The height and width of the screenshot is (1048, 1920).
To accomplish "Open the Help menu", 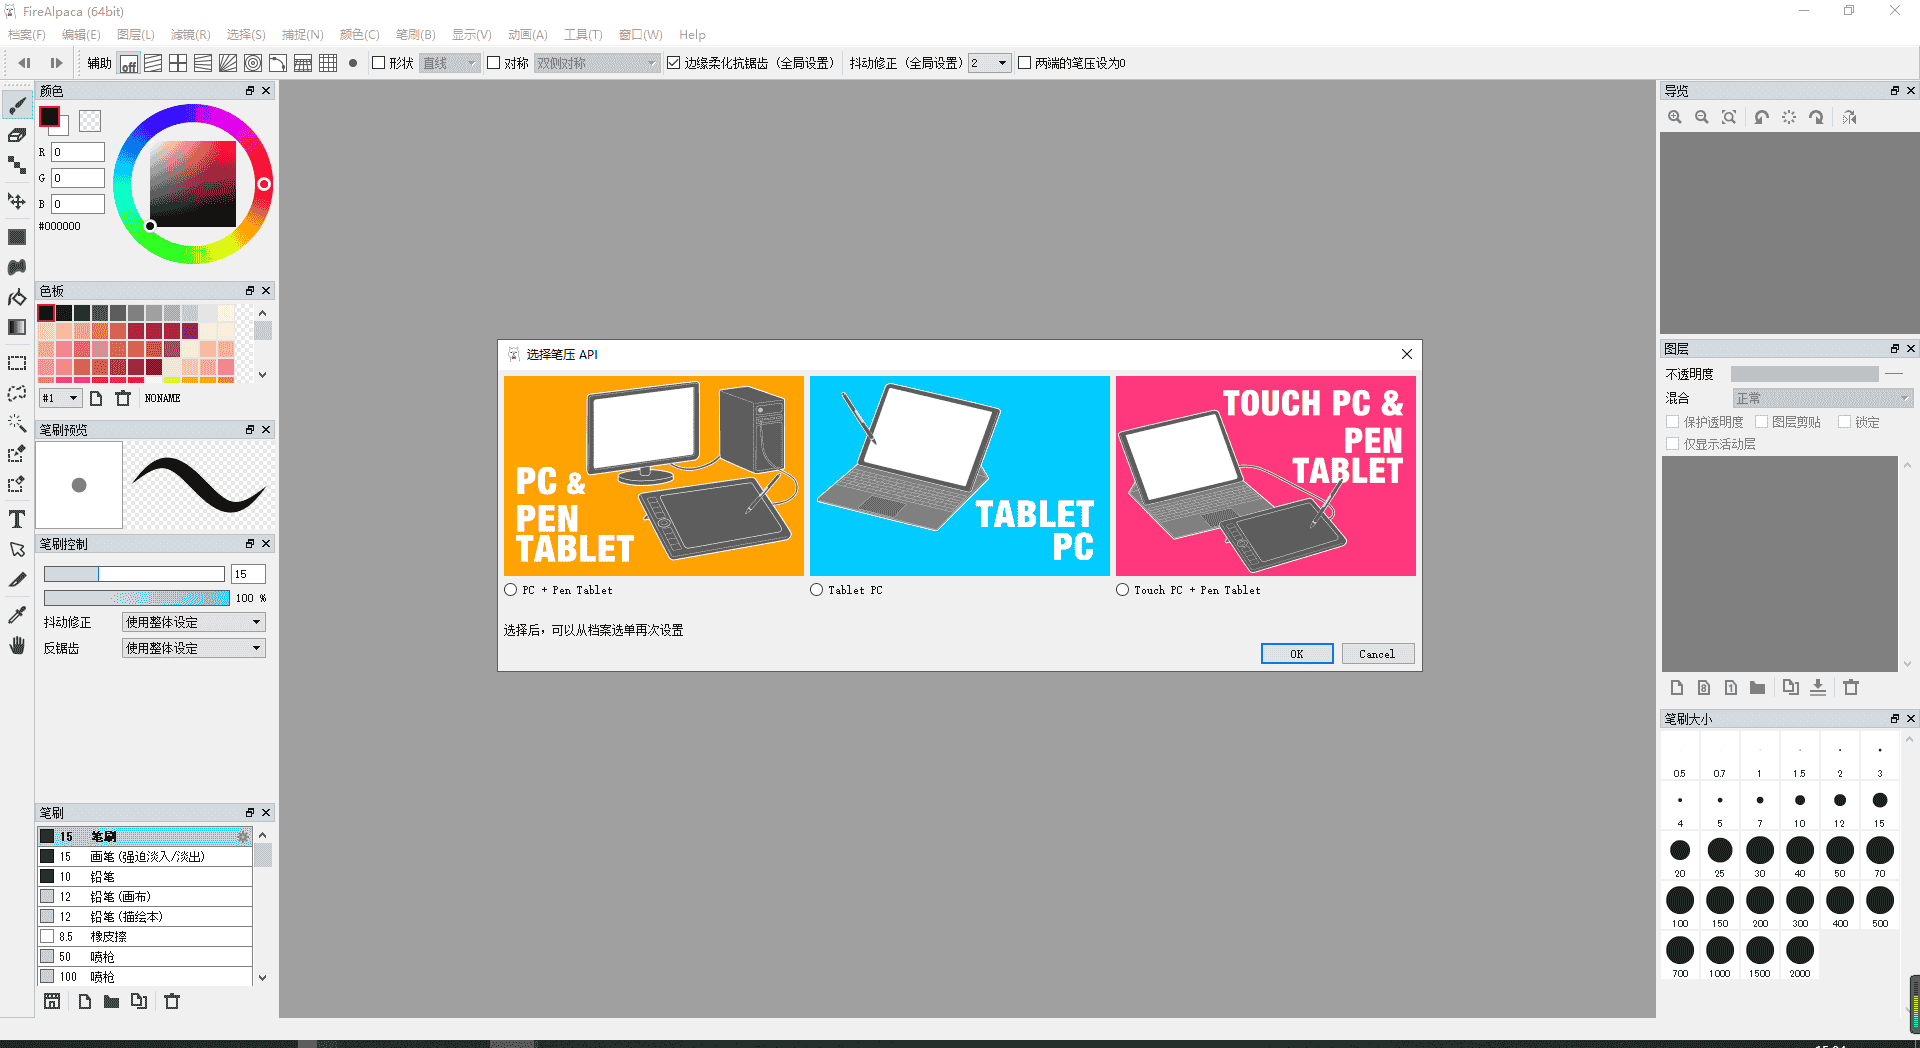I will [692, 34].
